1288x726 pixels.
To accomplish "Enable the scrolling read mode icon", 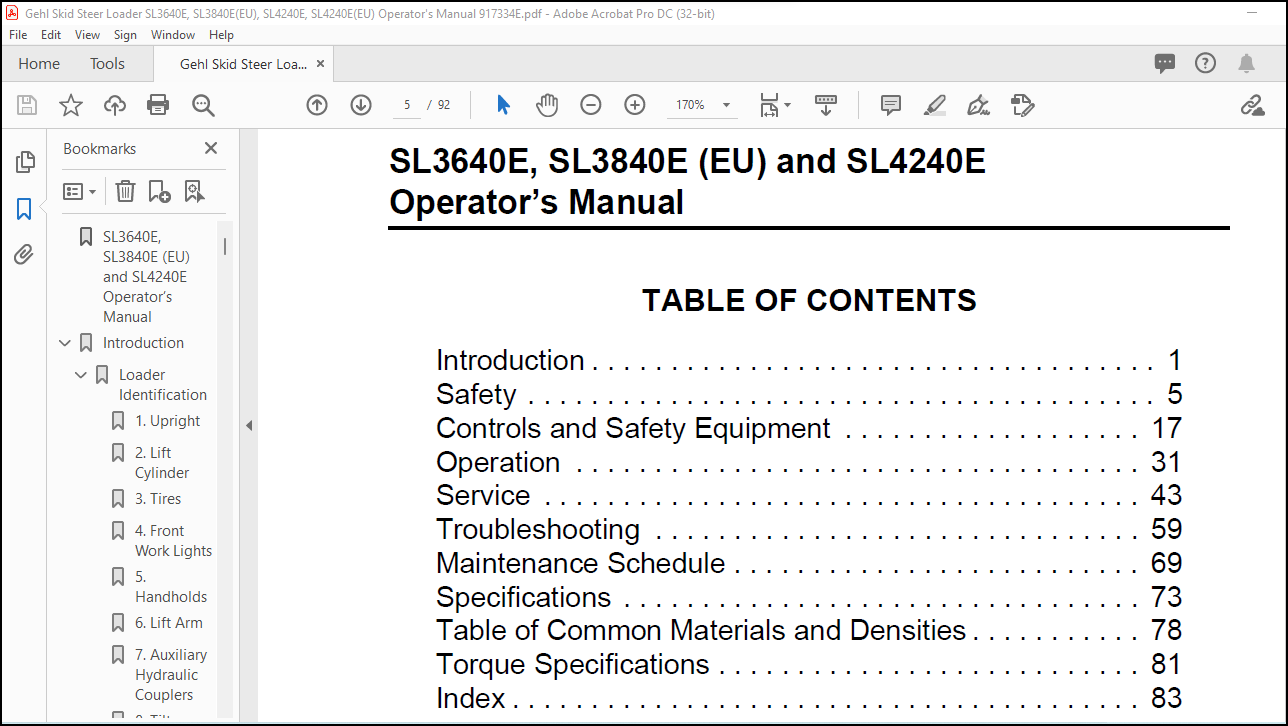I will point(826,105).
